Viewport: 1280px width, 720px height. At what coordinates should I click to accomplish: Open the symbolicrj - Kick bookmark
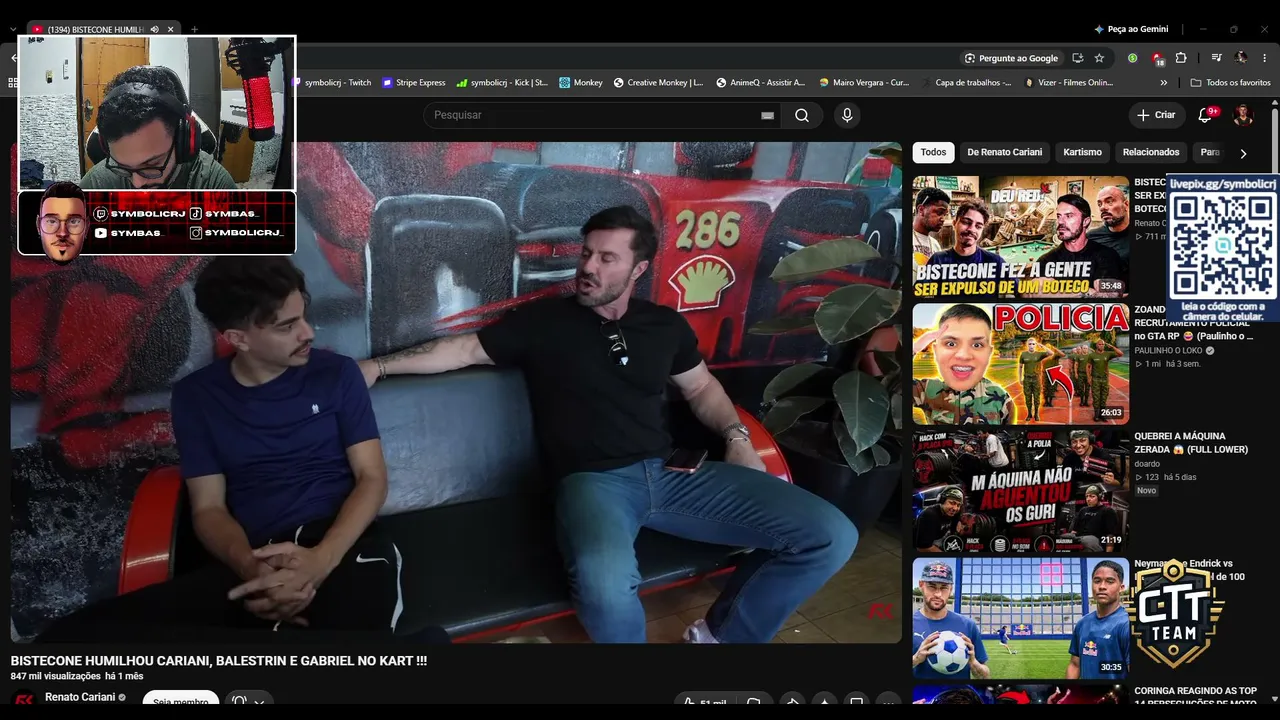click(502, 83)
